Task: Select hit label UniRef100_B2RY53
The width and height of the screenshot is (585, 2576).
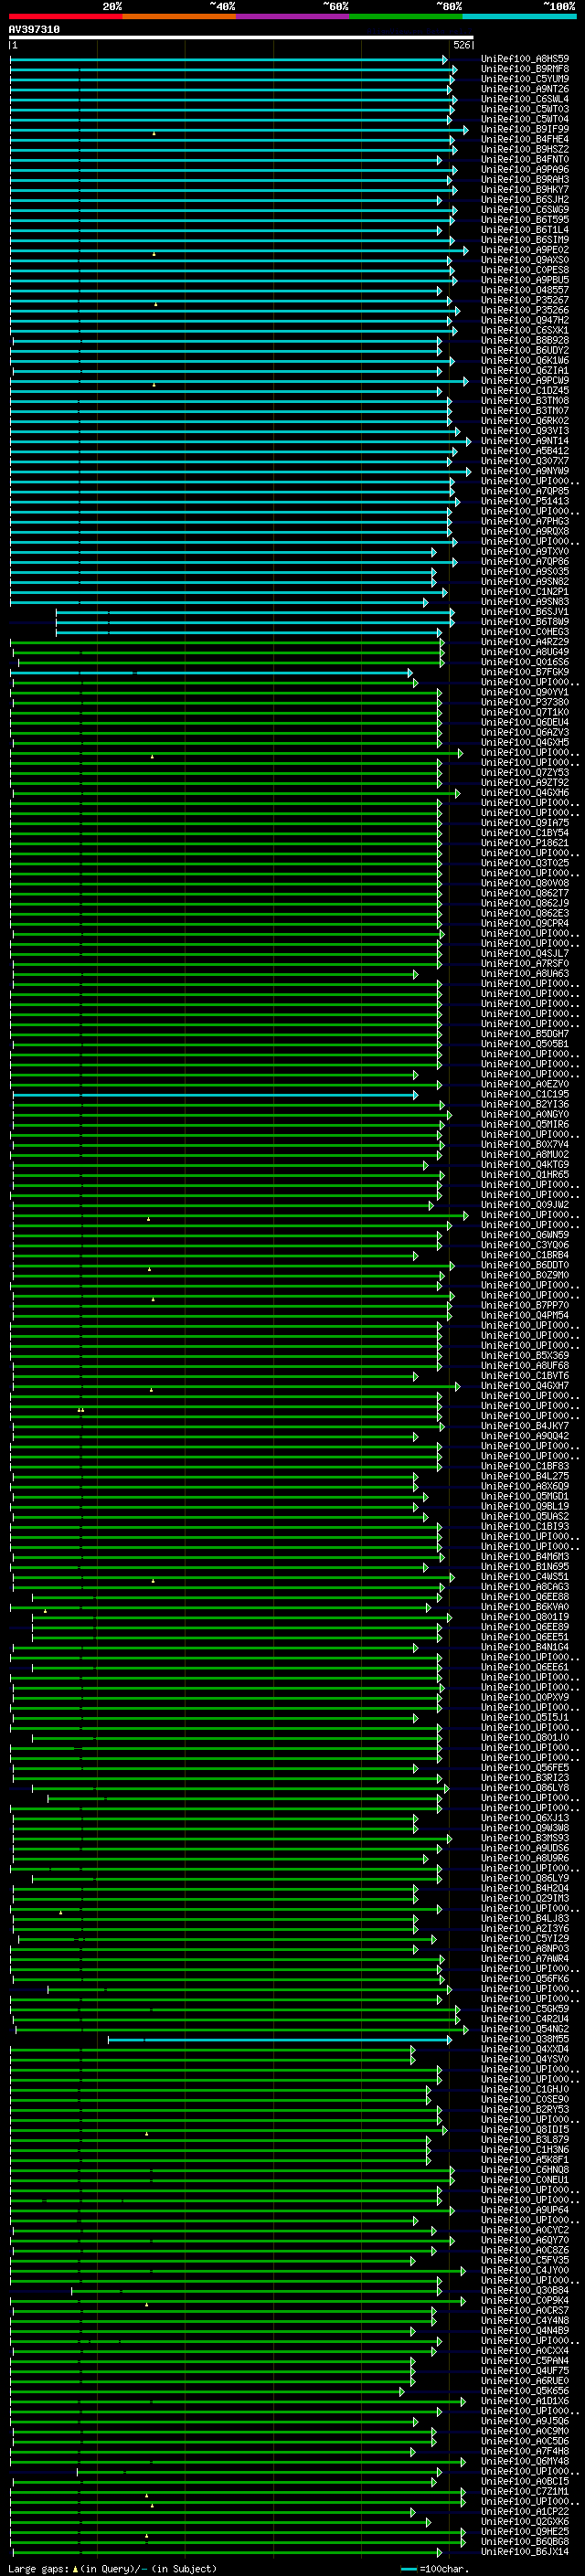Action: 525,2109
